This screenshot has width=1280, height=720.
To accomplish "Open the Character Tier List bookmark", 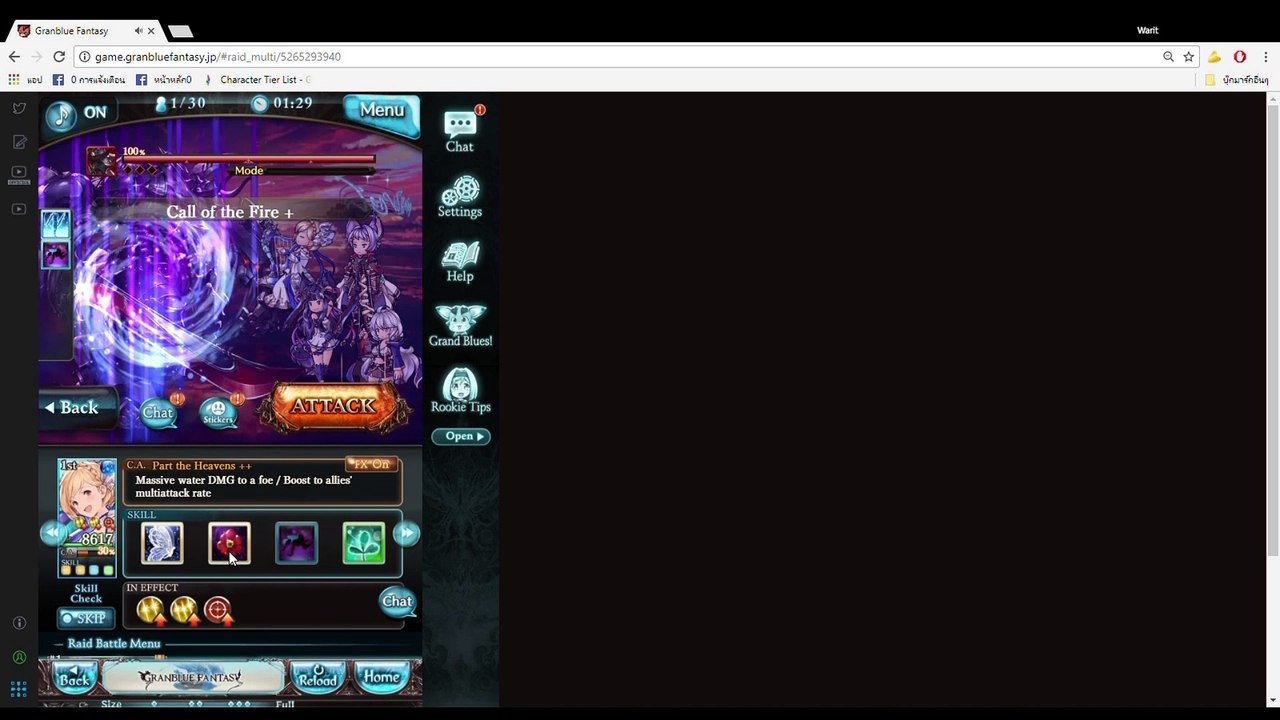I will pyautogui.click(x=257, y=79).
